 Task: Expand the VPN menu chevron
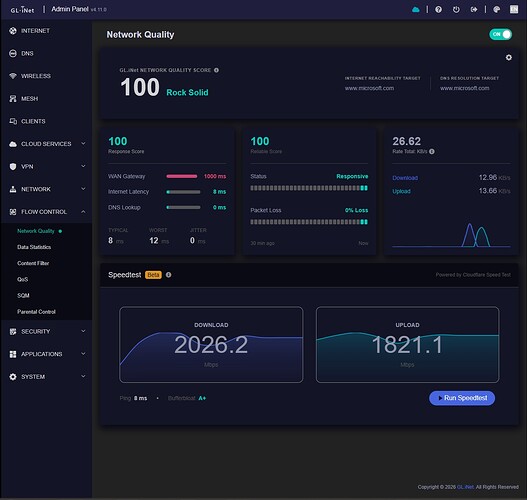[x=83, y=166]
